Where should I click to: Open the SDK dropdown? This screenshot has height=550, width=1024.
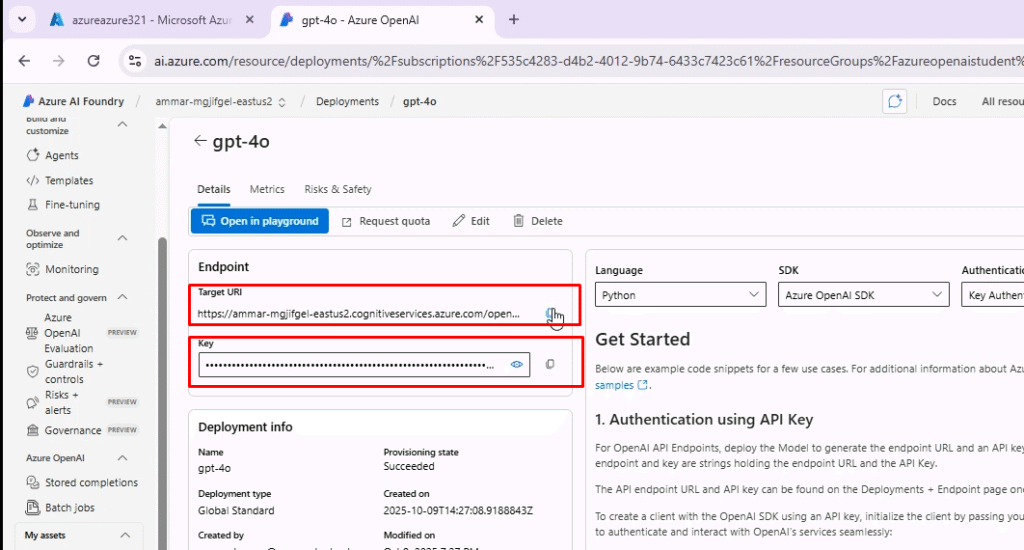pyautogui.click(x=862, y=295)
